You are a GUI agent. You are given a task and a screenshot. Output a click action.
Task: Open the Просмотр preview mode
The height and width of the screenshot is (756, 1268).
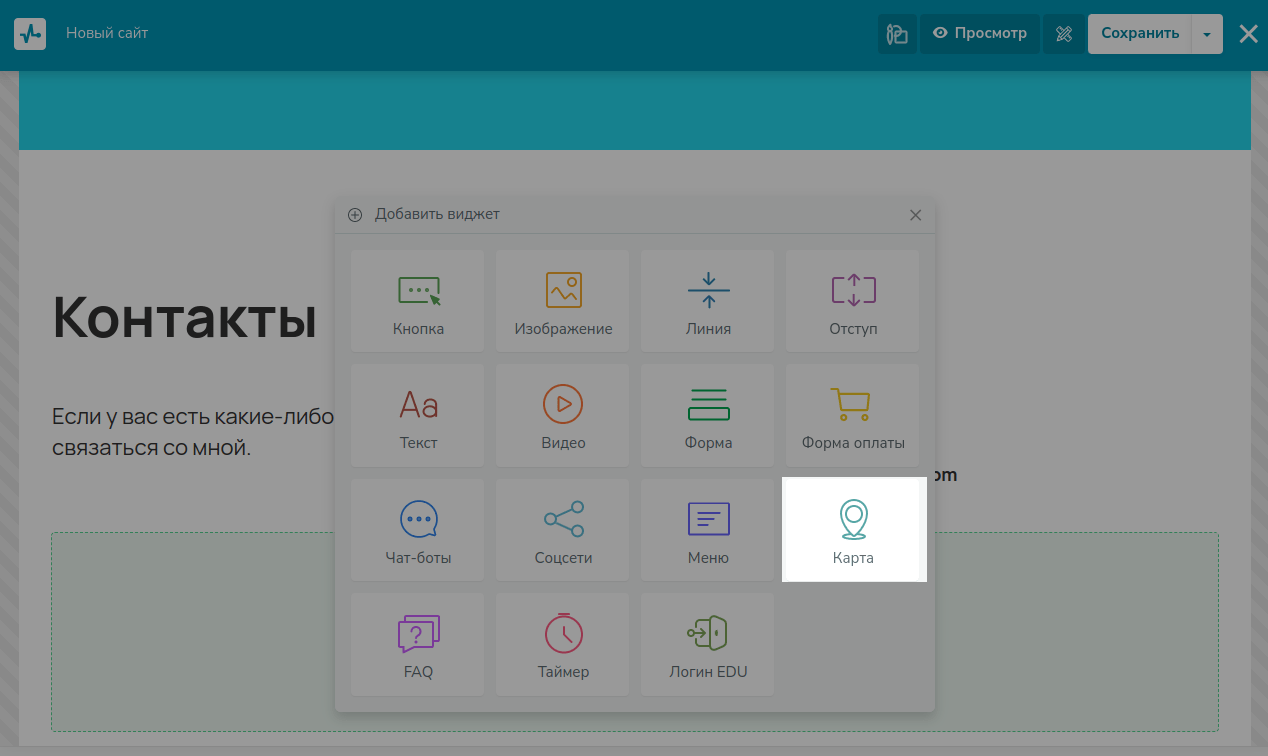(x=980, y=34)
